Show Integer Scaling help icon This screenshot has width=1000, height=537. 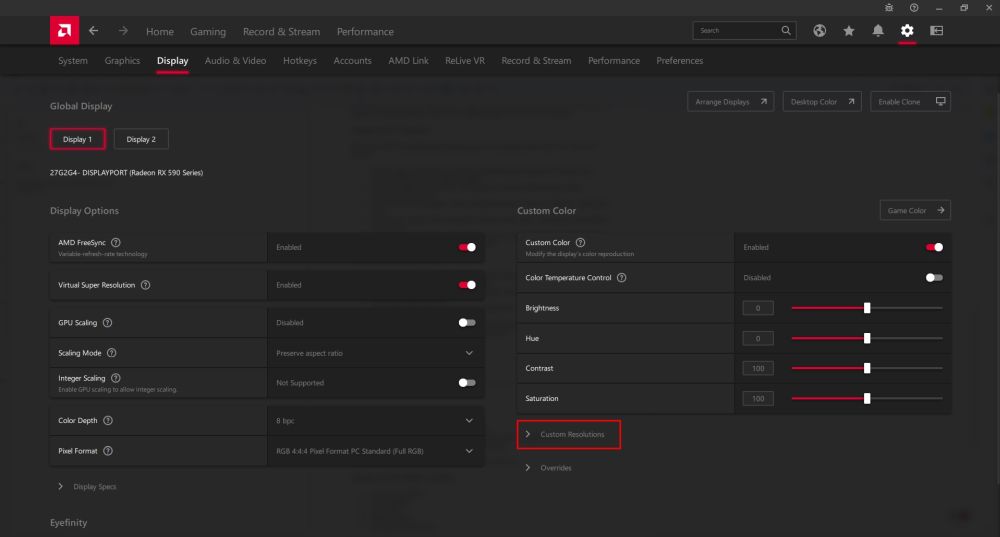tap(115, 378)
